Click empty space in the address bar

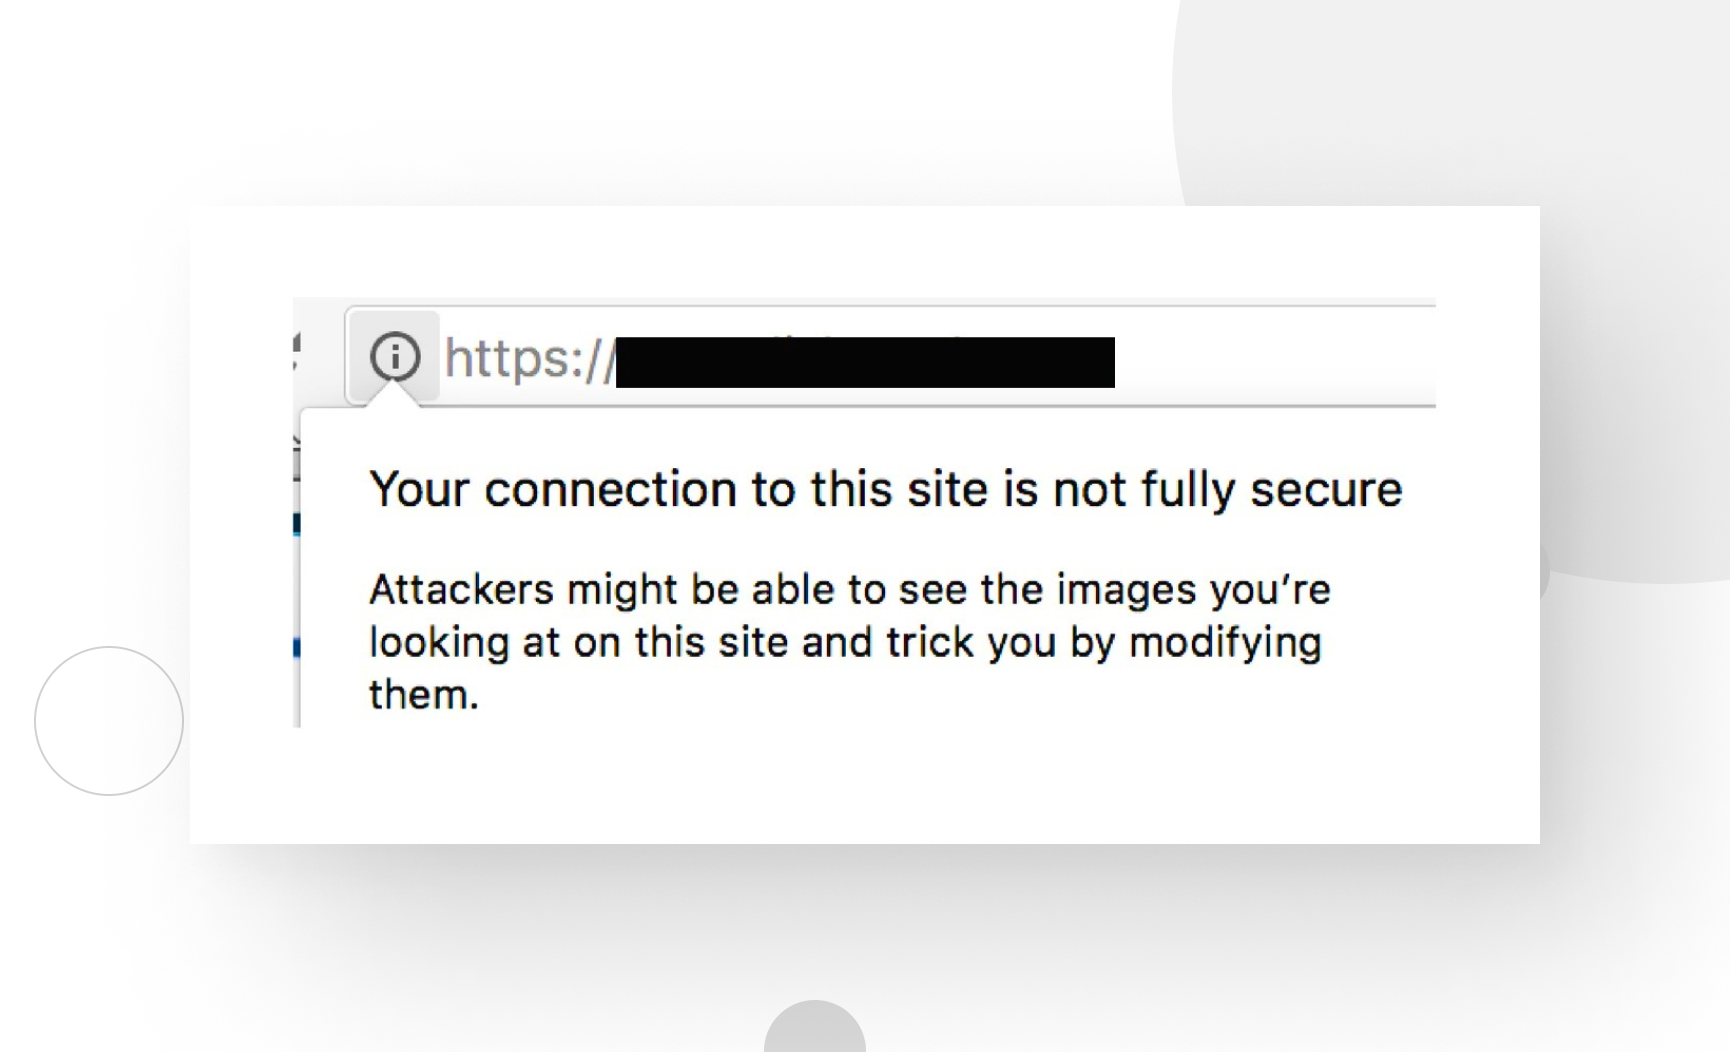pos(1275,357)
